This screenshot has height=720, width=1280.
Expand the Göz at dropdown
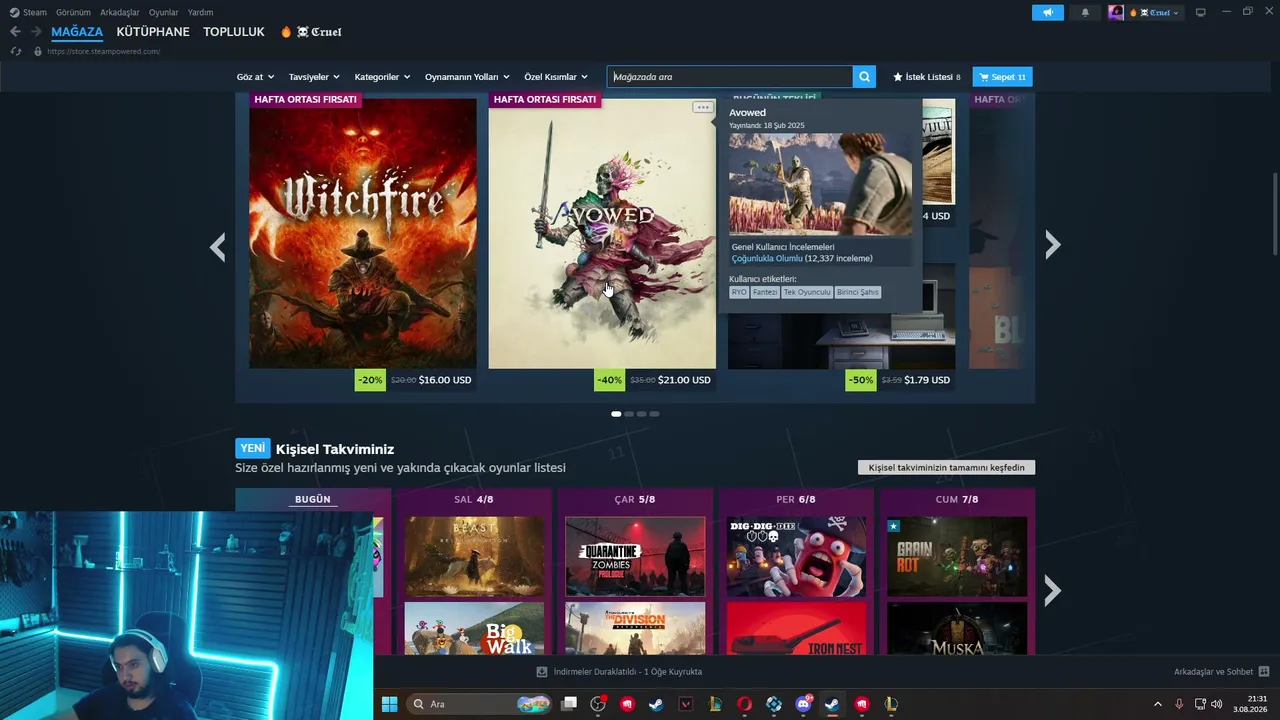255,77
